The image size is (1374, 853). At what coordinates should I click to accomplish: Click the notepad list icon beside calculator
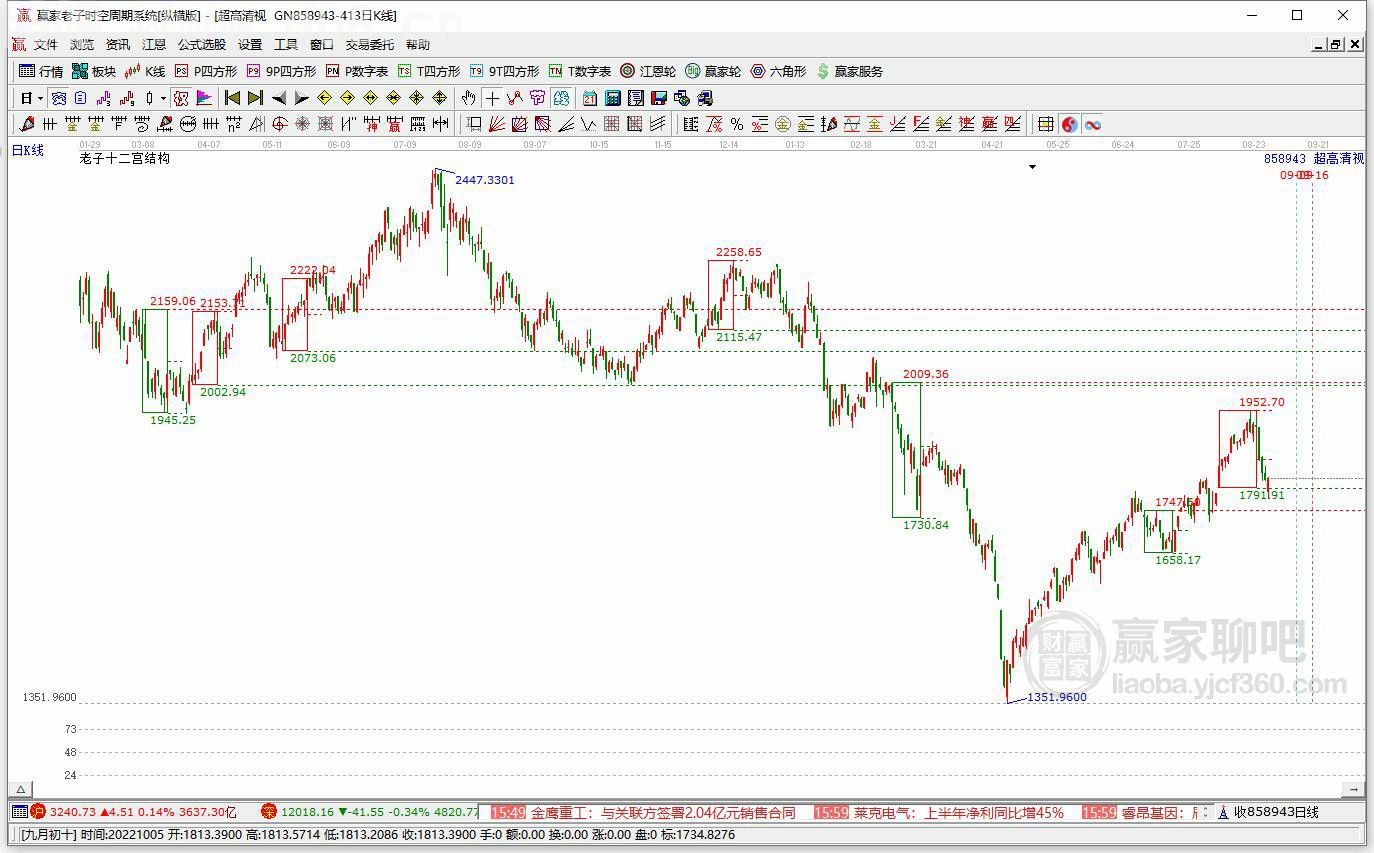[x=636, y=98]
